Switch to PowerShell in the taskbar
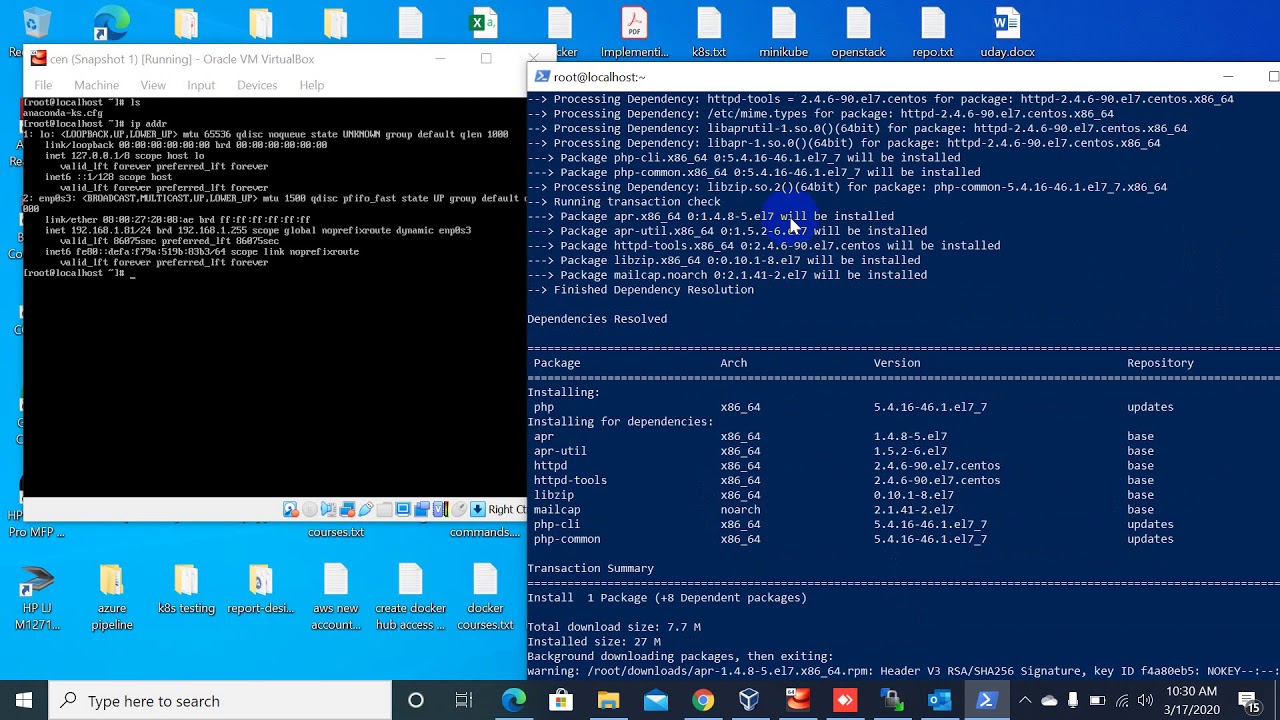This screenshot has width=1280, height=720. pyautogui.click(x=986, y=700)
